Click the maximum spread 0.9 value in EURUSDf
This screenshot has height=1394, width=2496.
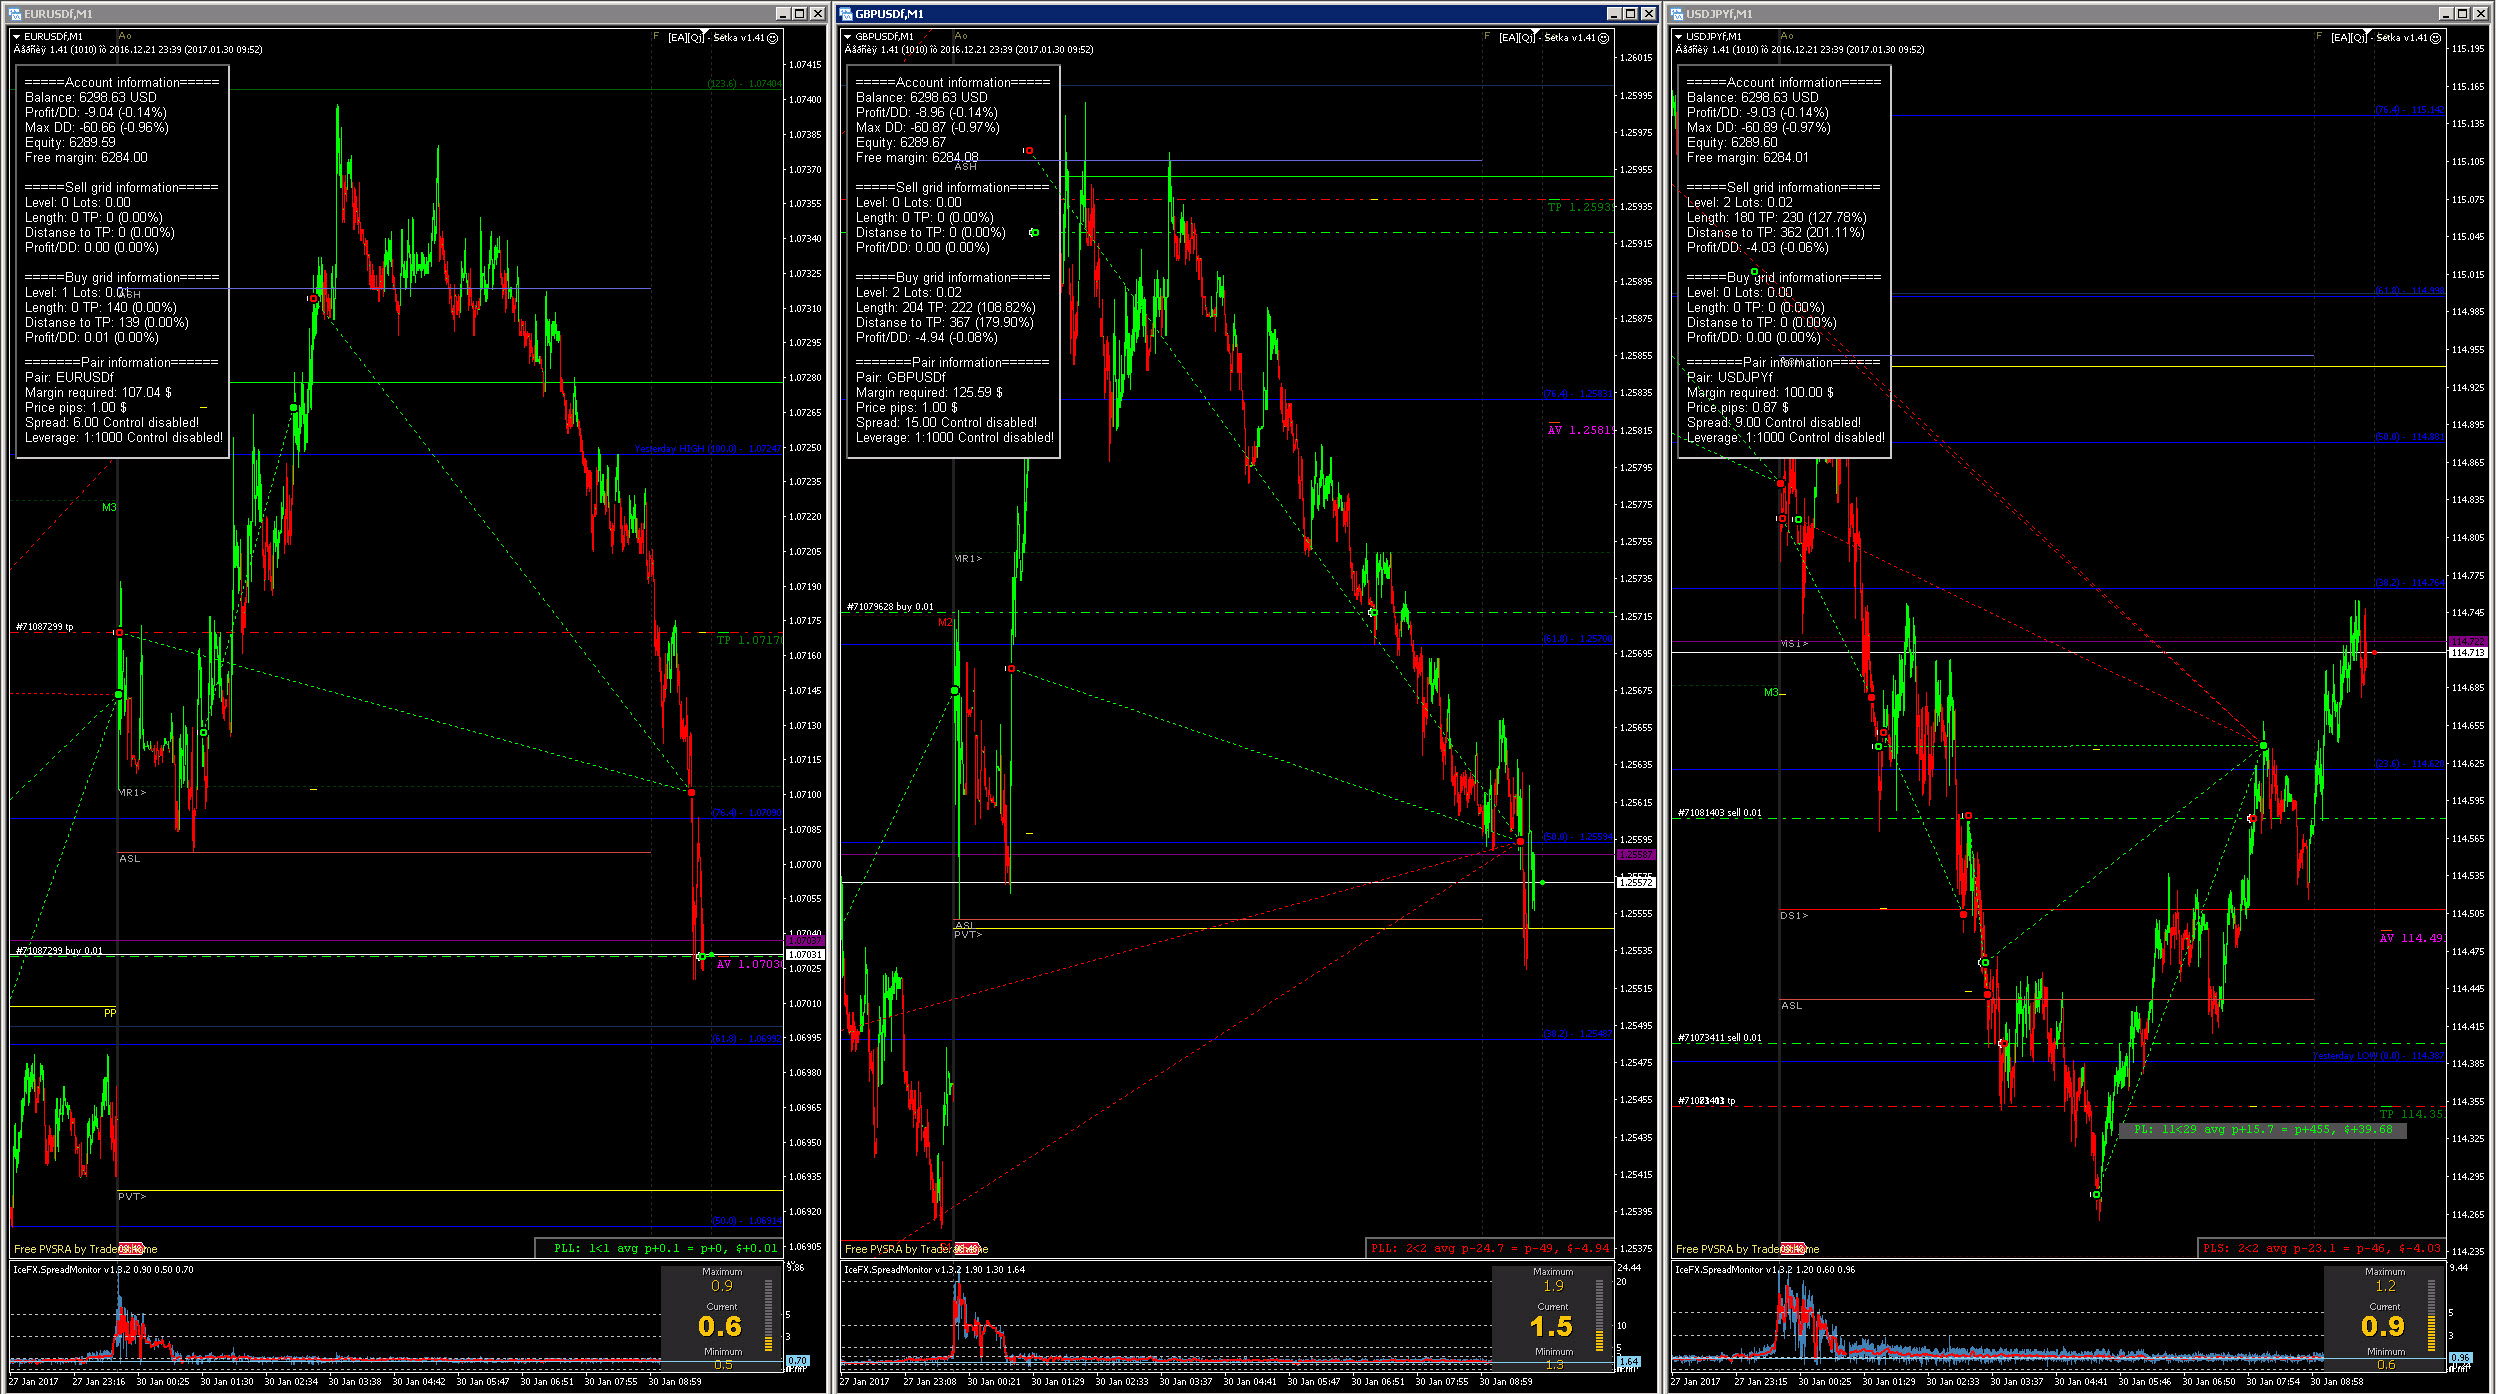click(x=722, y=1286)
